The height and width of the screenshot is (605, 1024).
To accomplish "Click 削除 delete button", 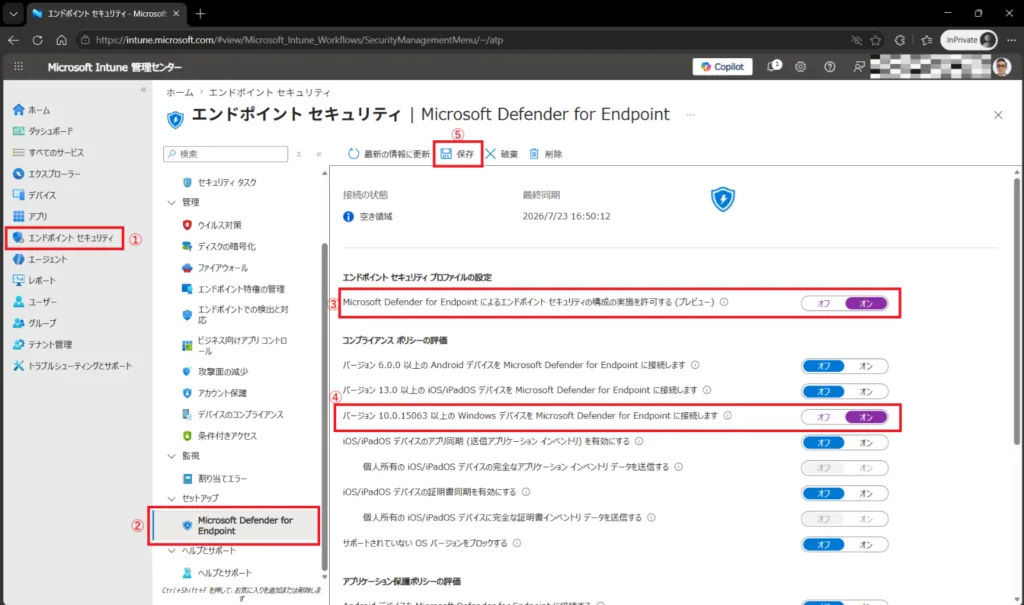I will click(x=545, y=154).
